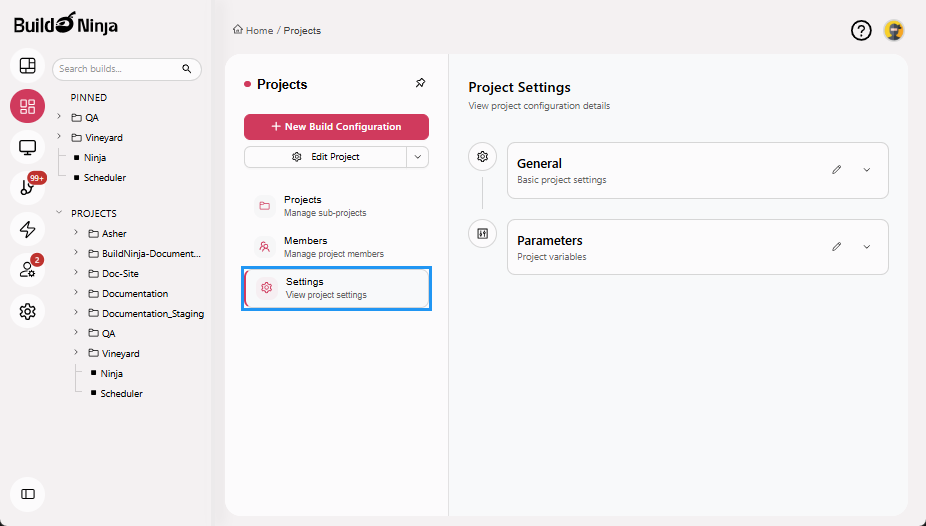The height and width of the screenshot is (526, 926).
Task: Open the Members menu item
Action: tap(336, 247)
